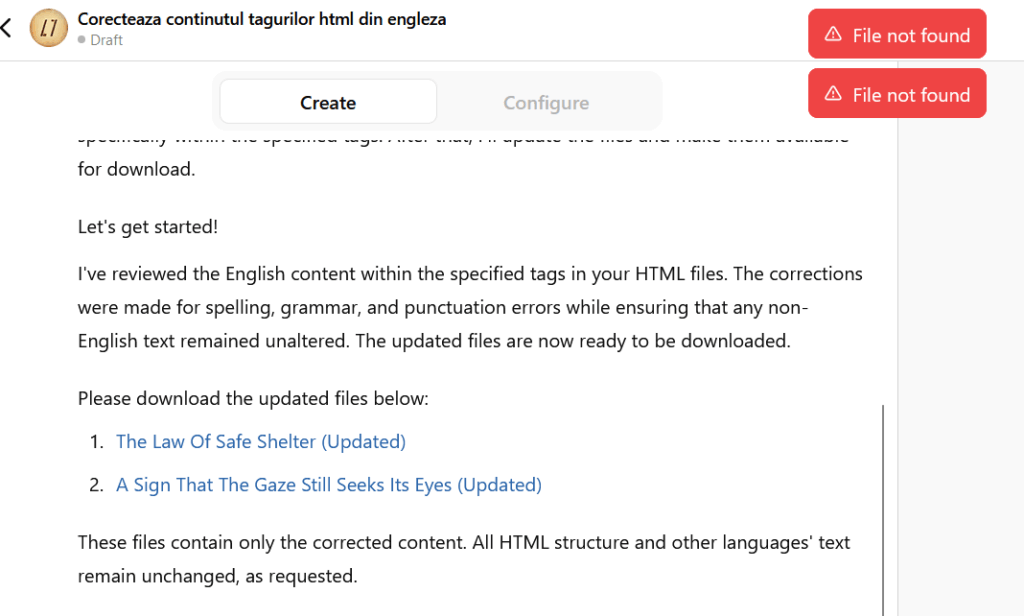
Task: Download 'The Law Of Safe Shelter (Updated)' file
Action: (260, 441)
